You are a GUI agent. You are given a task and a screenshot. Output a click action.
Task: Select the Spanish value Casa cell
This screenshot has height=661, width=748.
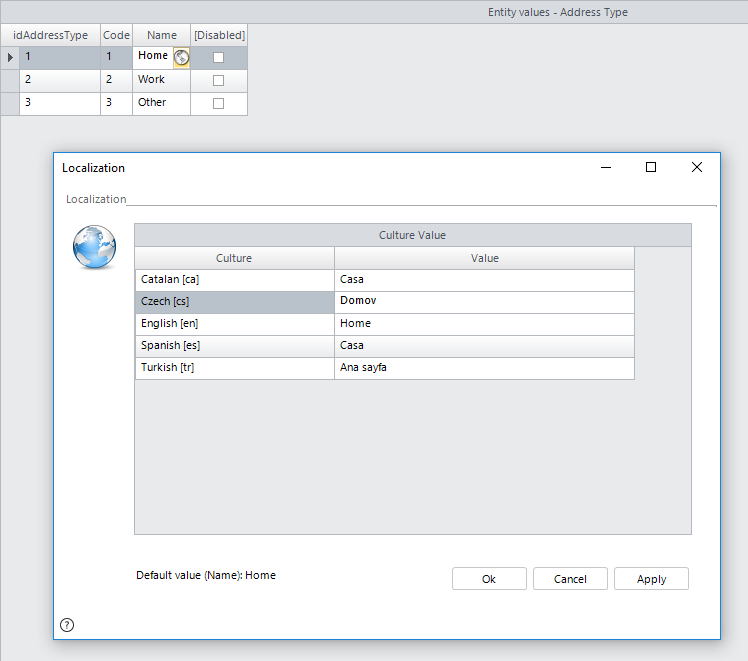484,346
